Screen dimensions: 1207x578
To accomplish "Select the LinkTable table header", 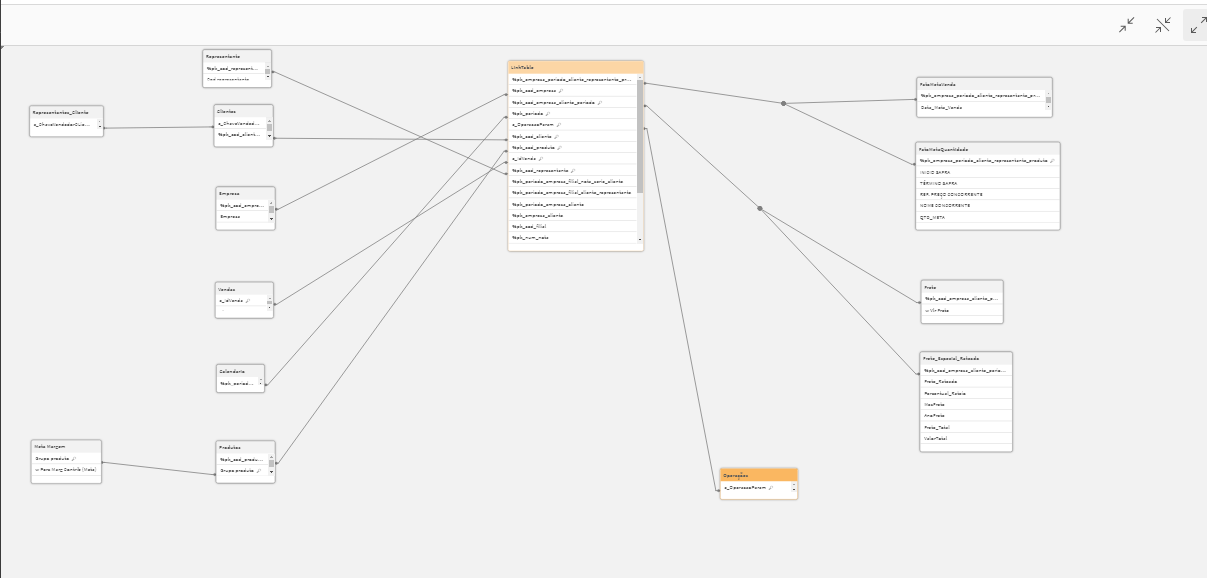I will click(575, 67).
